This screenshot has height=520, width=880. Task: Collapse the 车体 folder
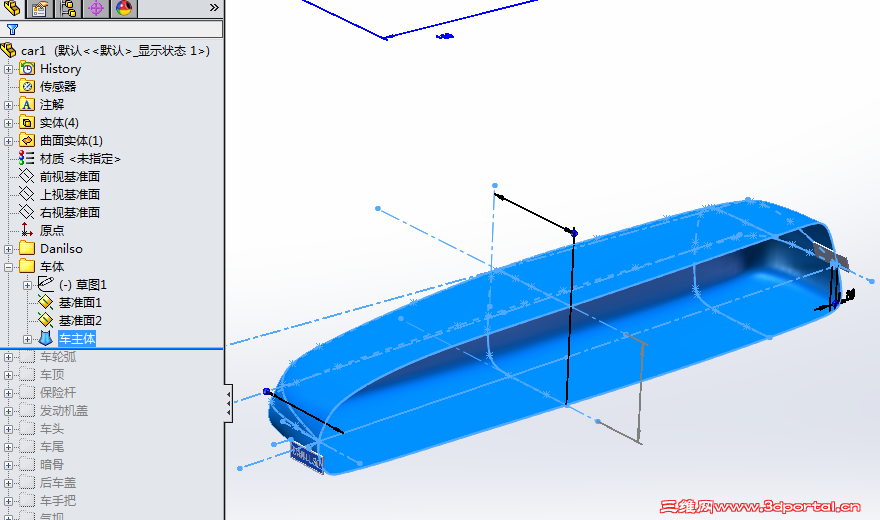tap(8, 267)
